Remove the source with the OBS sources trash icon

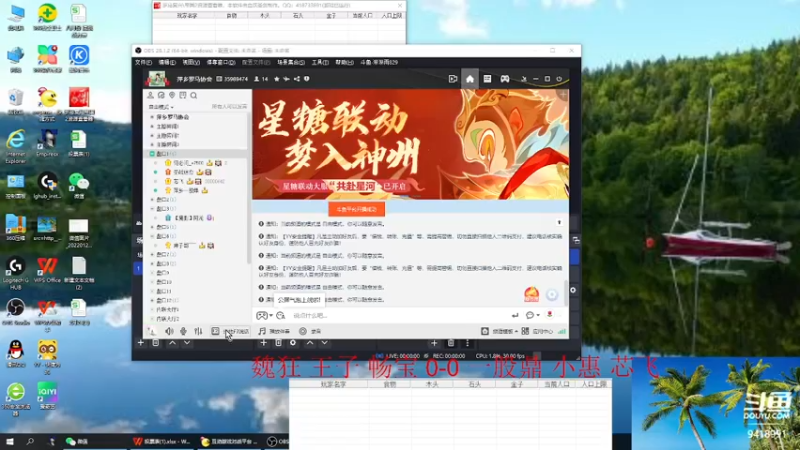click(278, 343)
